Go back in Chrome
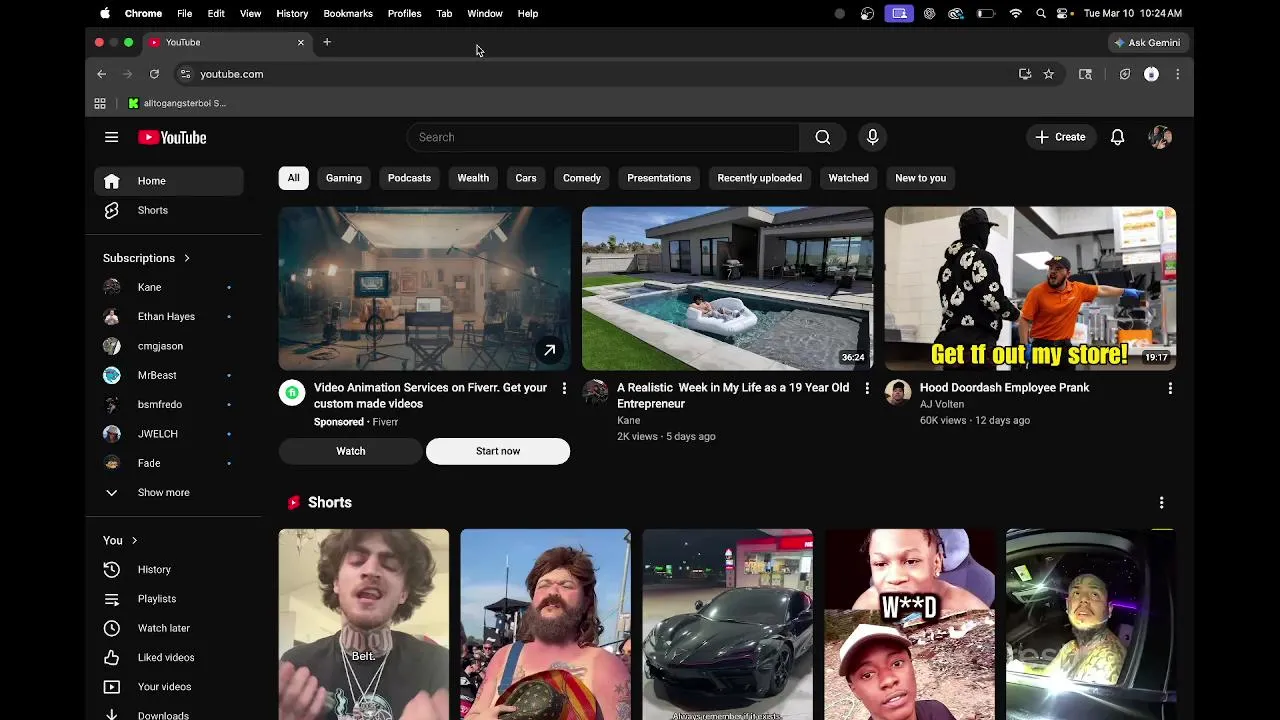Viewport: 1280px width, 720px height. [101, 74]
